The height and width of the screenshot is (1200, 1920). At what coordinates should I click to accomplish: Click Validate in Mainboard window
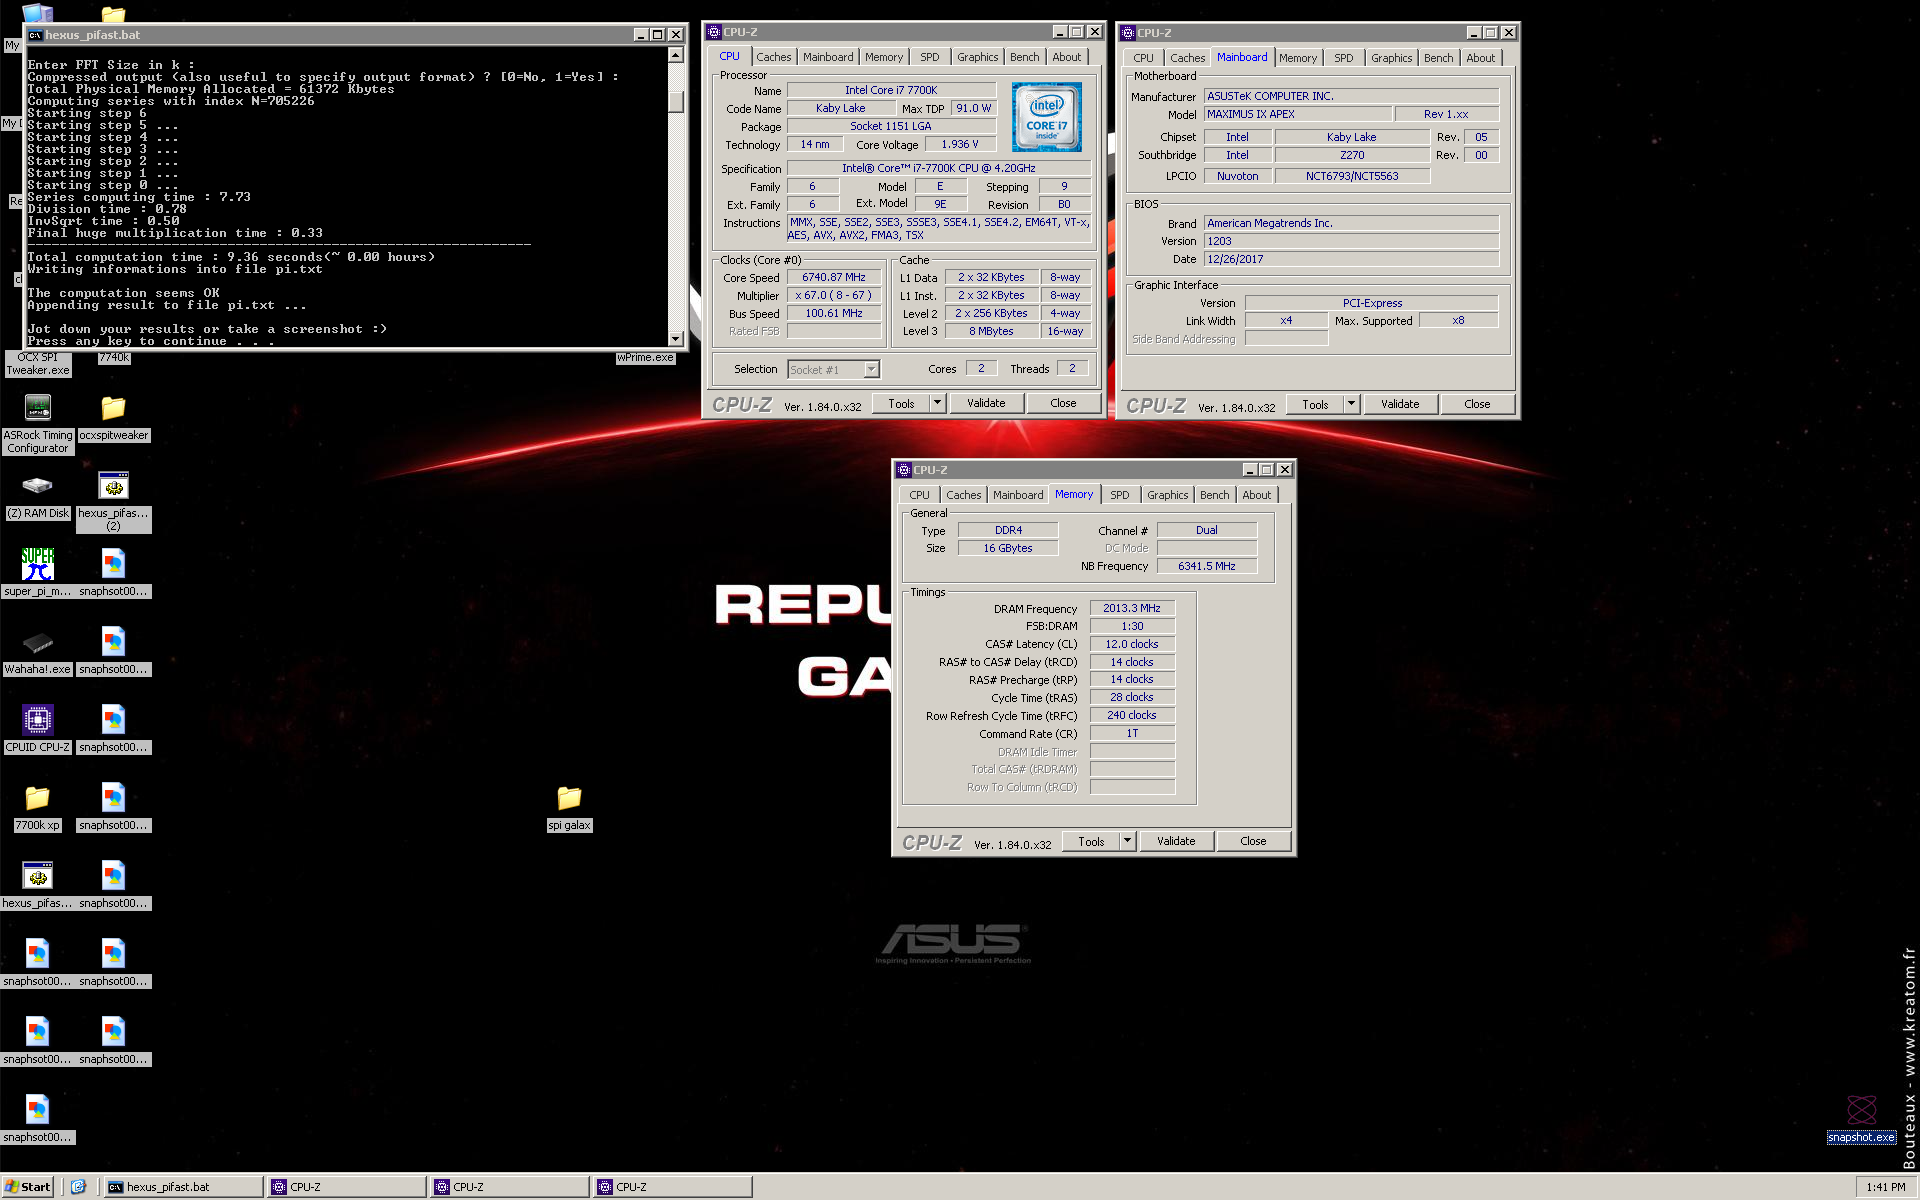coord(1400,404)
